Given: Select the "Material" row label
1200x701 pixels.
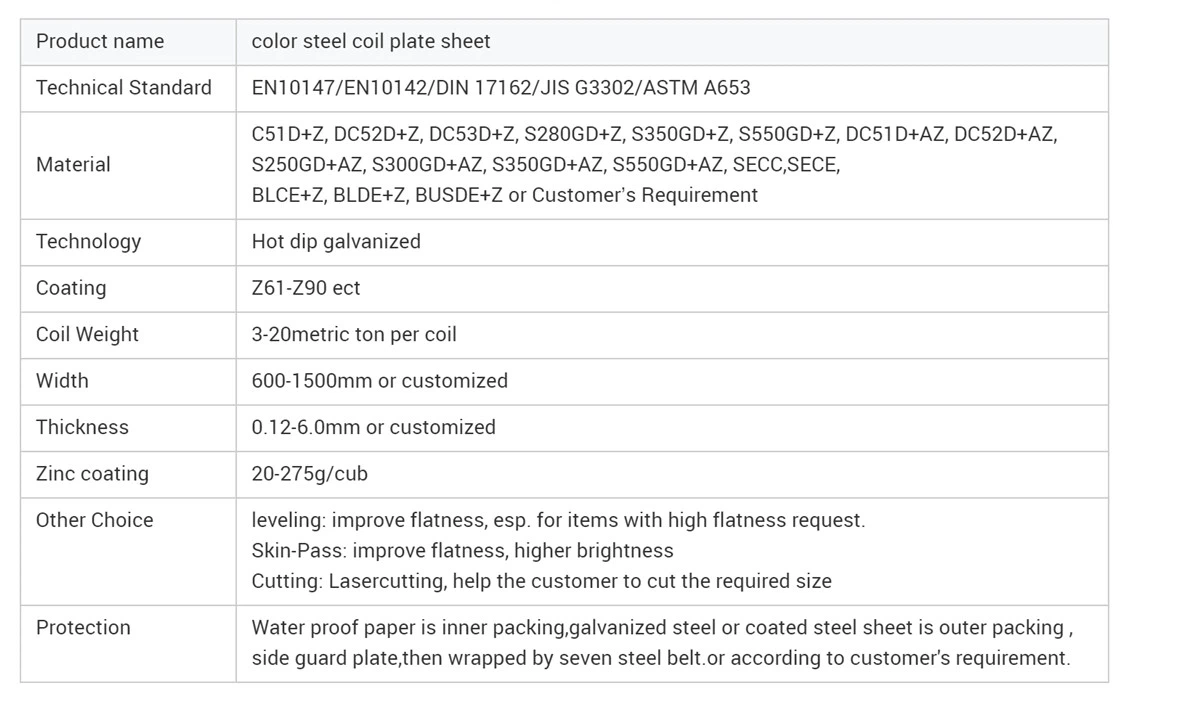Looking at the screenshot, I should [73, 165].
